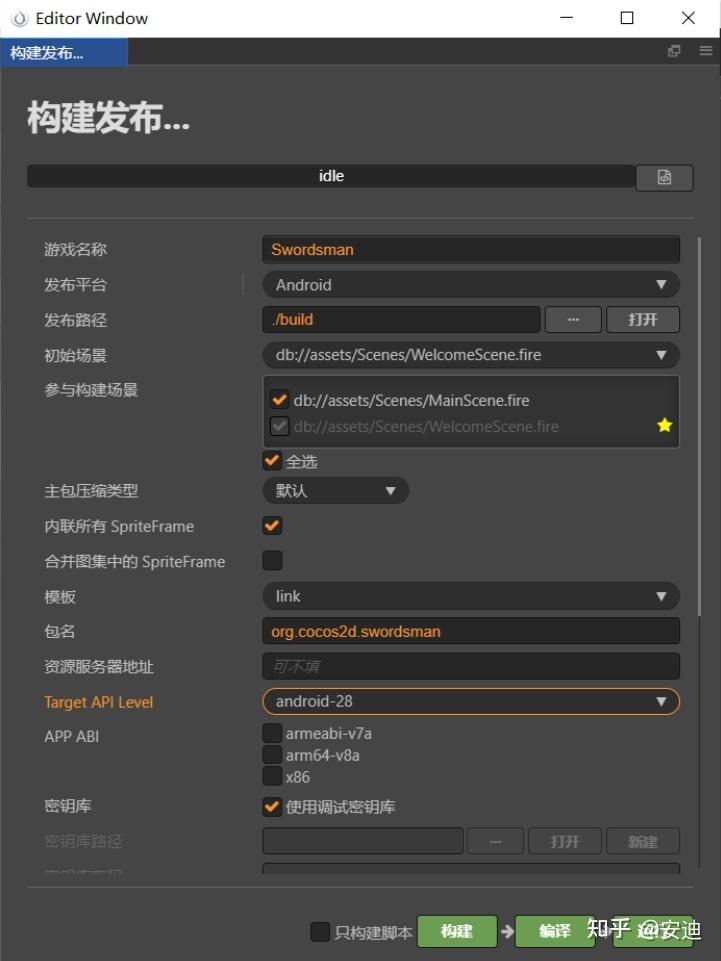Click the ... button beside keystore path
721x961 pixels.
pyautogui.click(x=495, y=841)
